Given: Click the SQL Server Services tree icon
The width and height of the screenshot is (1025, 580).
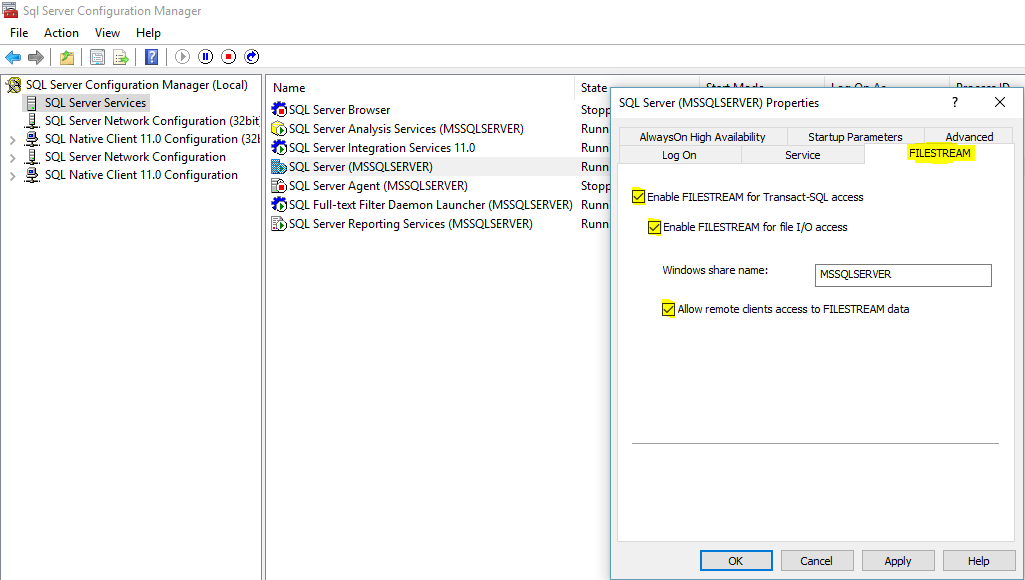Looking at the screenshot, I should click(31, 103).
